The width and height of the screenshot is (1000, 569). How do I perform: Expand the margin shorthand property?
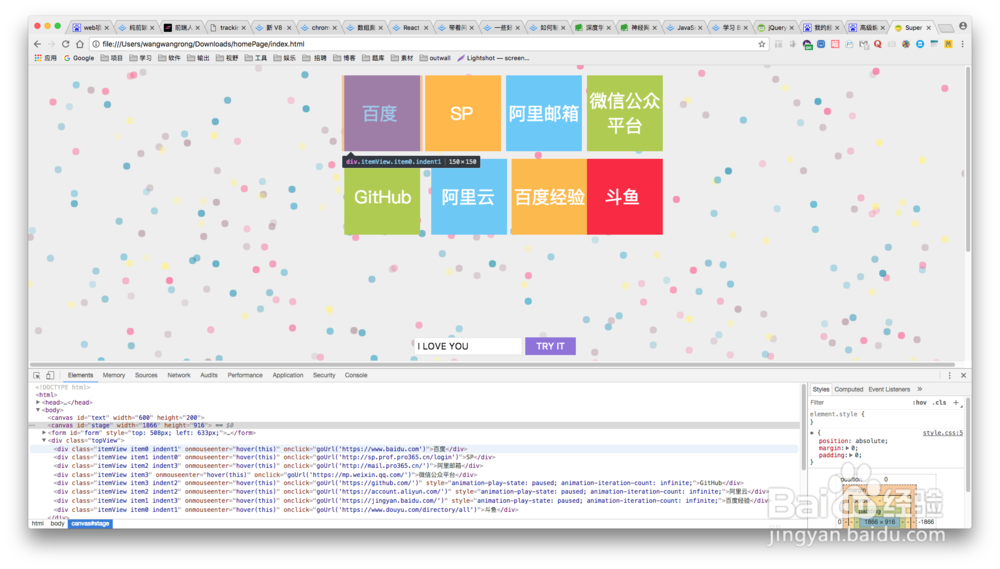(848, 448)
